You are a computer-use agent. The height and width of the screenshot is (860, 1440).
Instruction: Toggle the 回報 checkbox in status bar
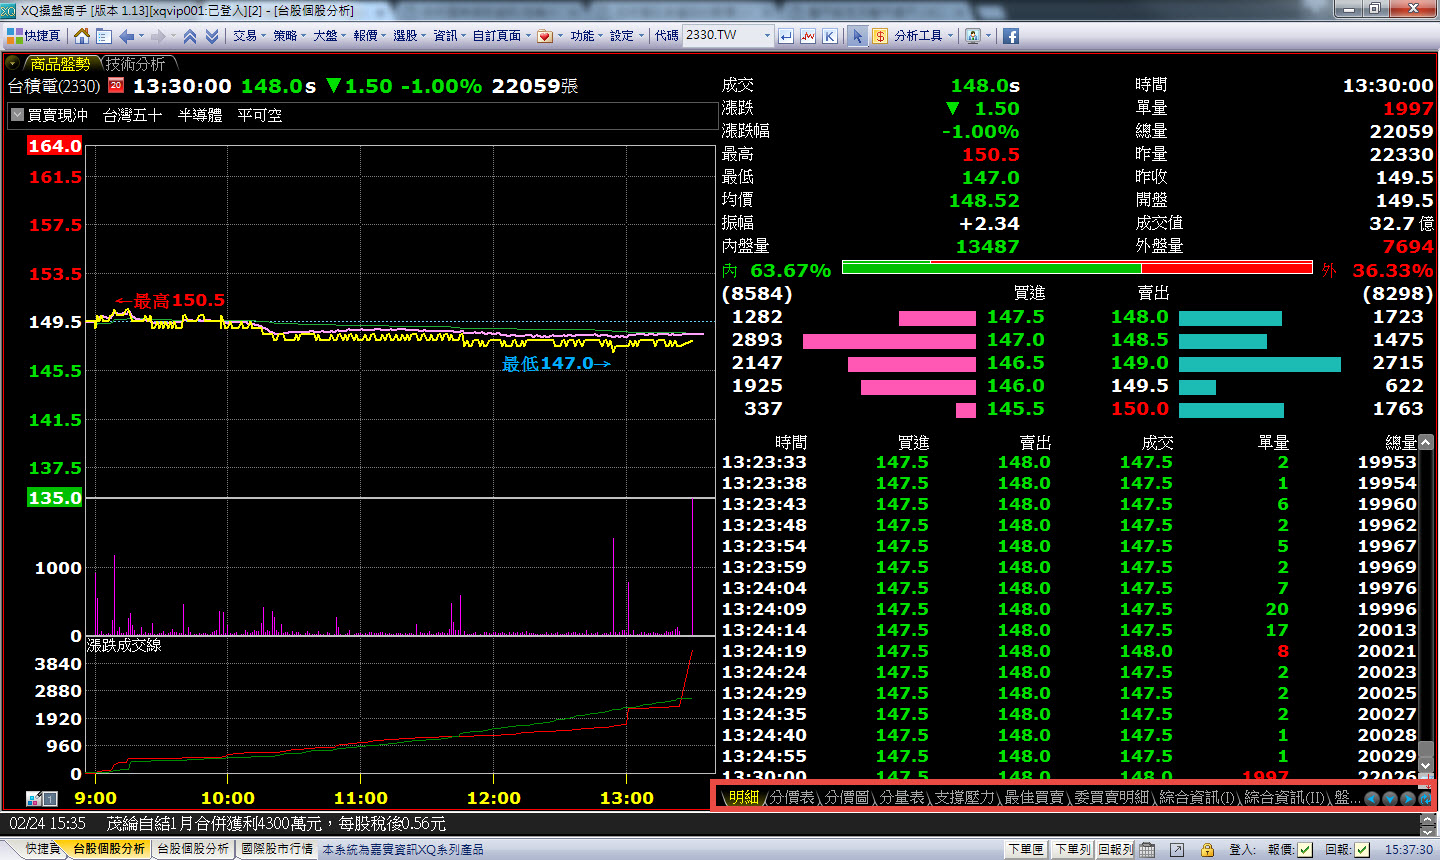[x=1361, y=849]
